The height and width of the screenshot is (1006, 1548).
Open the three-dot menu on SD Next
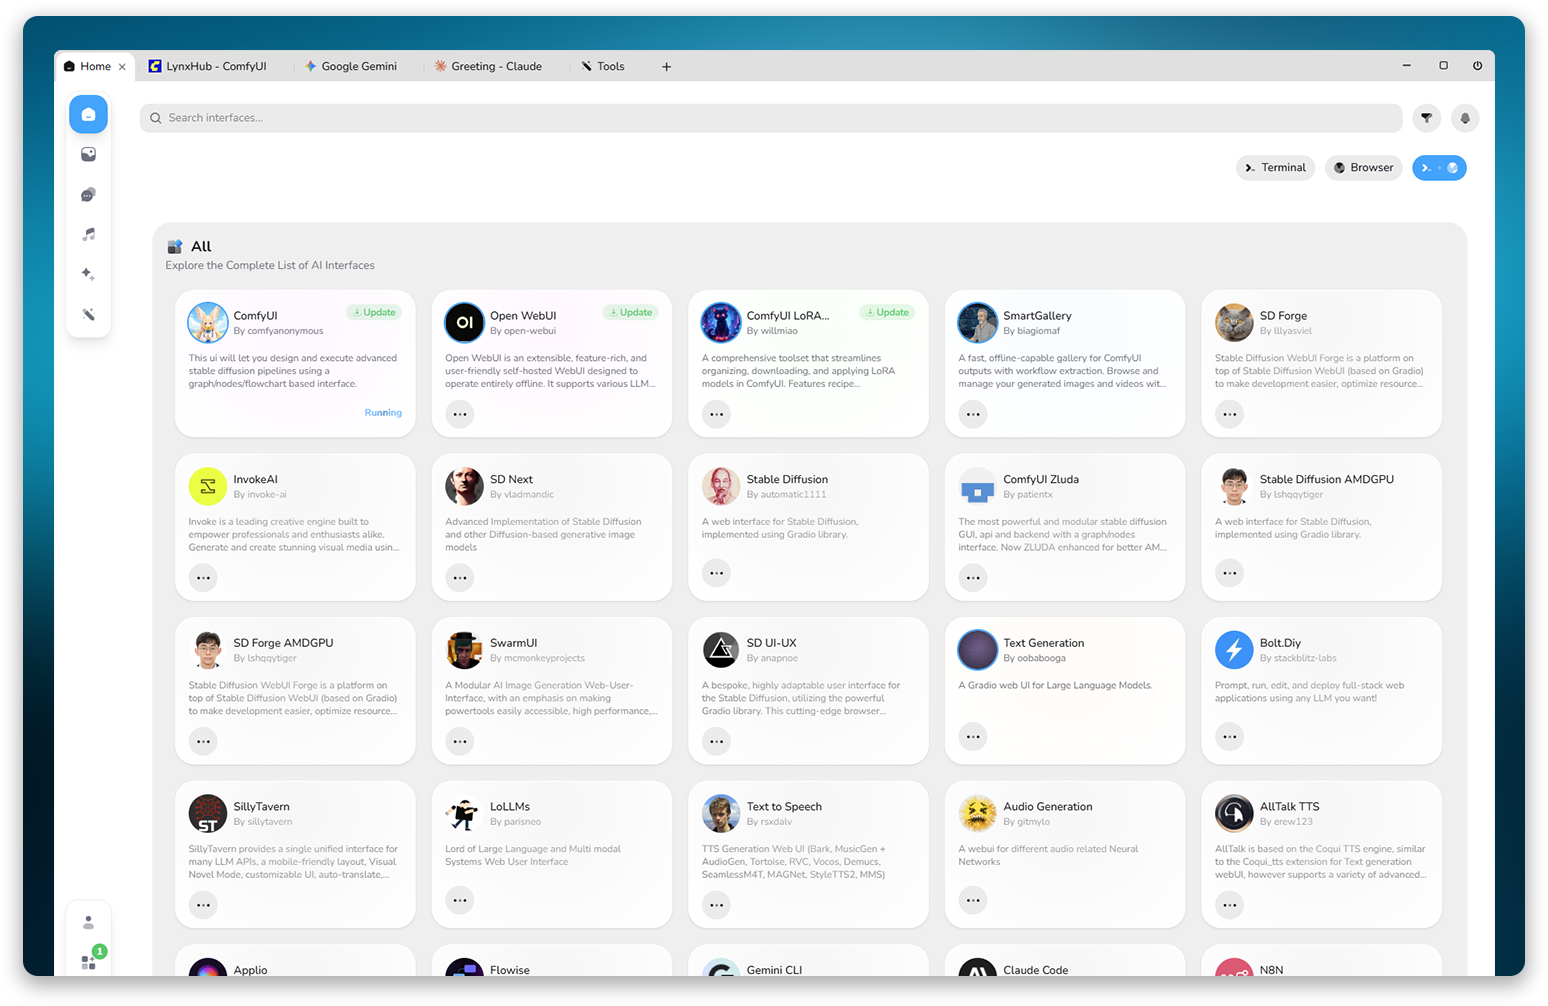[460, 578]
